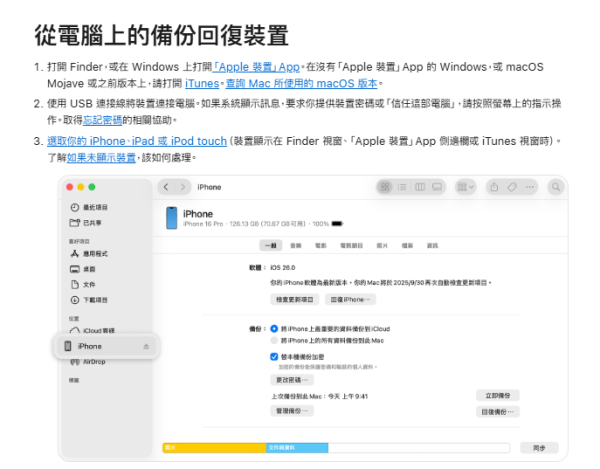This screenshot has height=469, width=600.
Task: Open the 查詢 Mac 所使用的 macOS 版本 link
Action: pos(302,83)
